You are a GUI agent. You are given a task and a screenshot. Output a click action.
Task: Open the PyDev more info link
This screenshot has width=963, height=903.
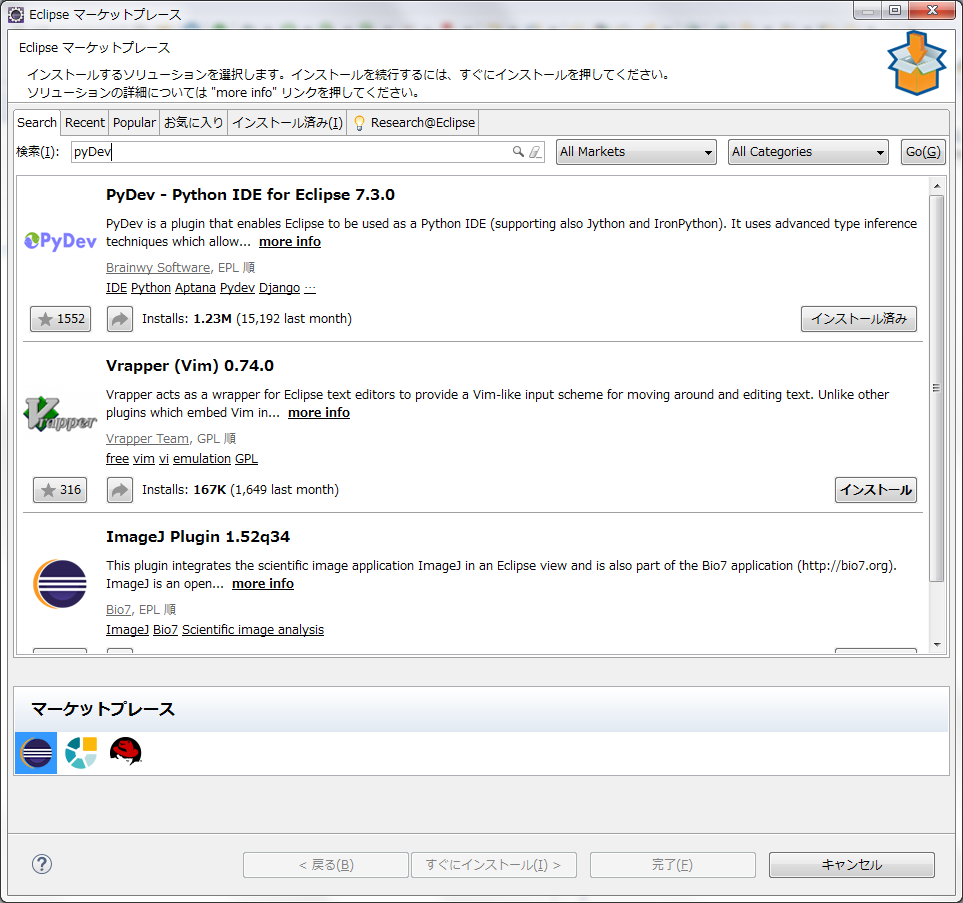tap(290, 242)
